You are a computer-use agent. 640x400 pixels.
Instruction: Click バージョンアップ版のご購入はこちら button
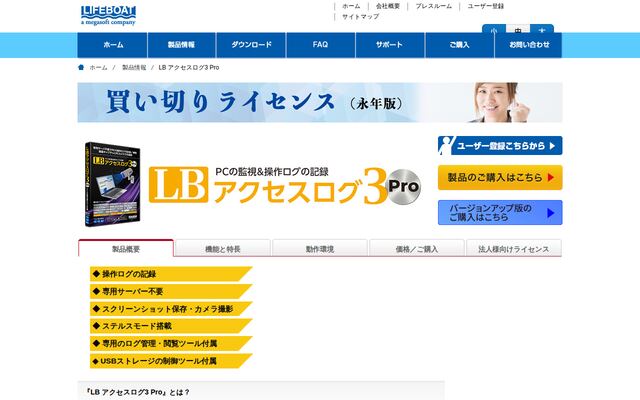point(500,213)
